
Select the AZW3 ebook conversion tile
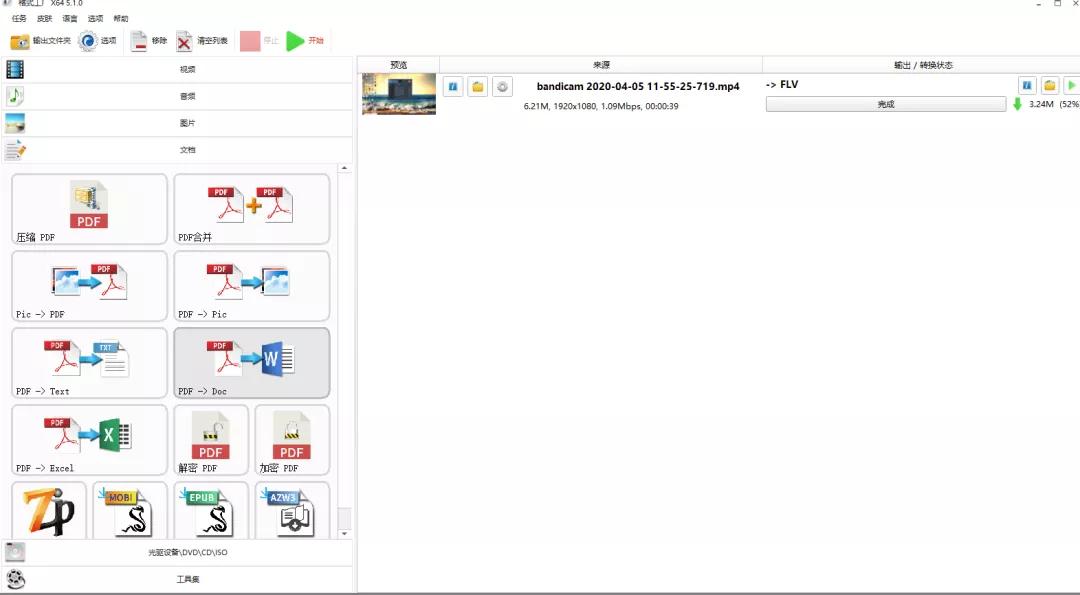[x=293, y=511]
